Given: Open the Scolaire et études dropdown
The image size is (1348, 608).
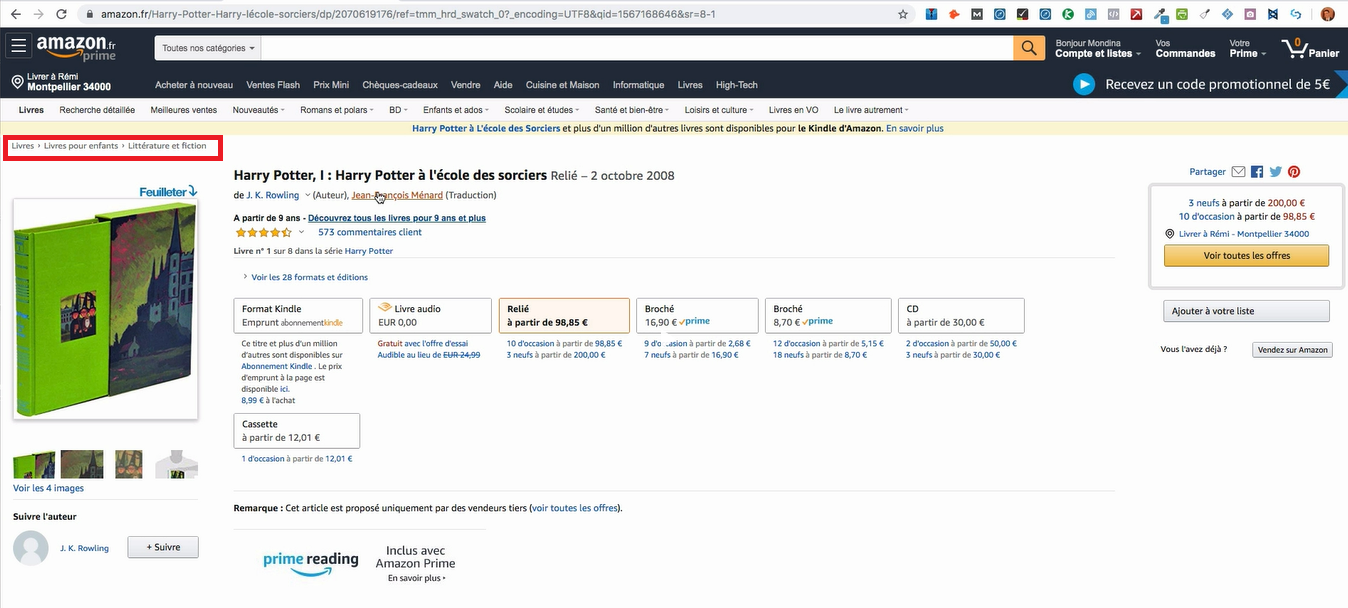Looking at the screenshot, I should (x=542, y=110).
